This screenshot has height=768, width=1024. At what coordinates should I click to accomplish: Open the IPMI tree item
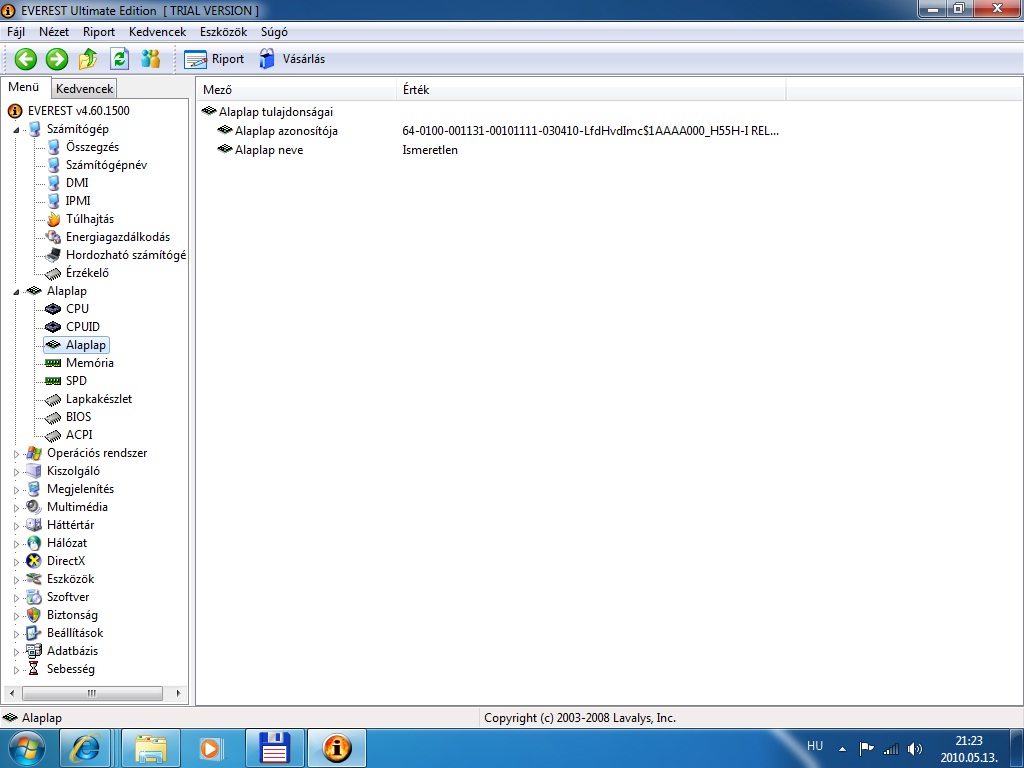pos(78,200)
